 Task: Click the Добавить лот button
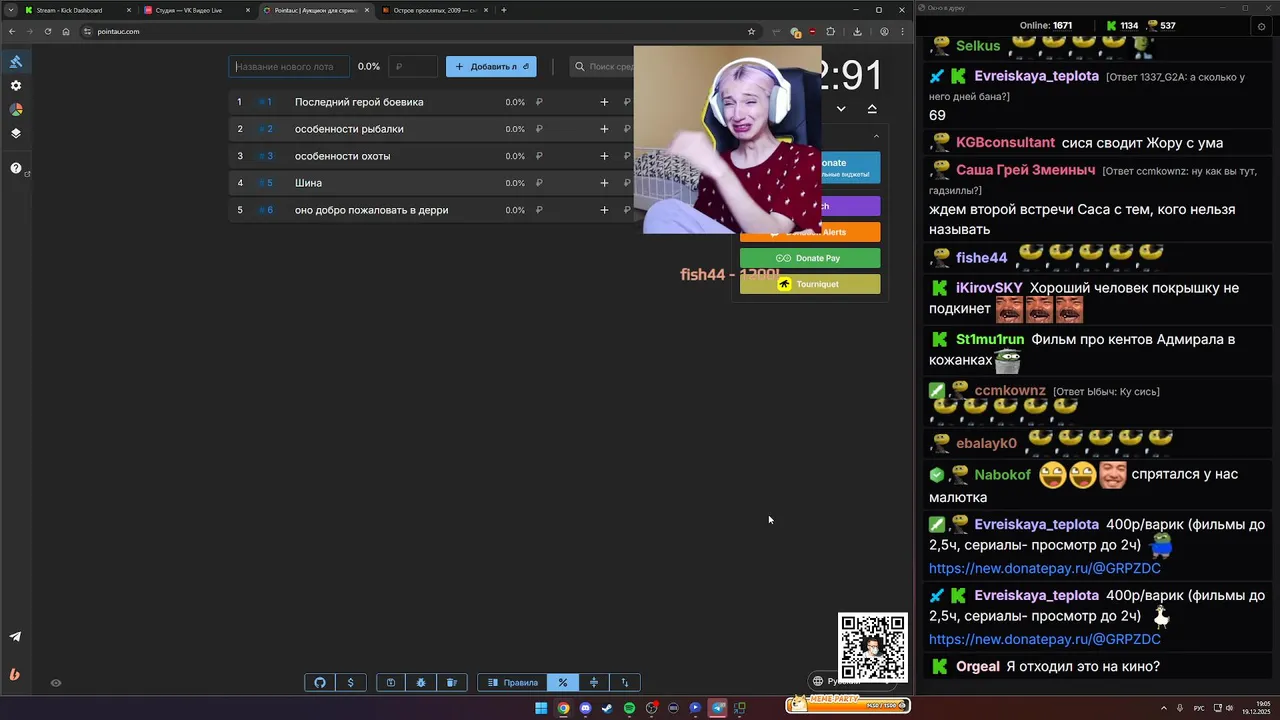click(491, 66)
